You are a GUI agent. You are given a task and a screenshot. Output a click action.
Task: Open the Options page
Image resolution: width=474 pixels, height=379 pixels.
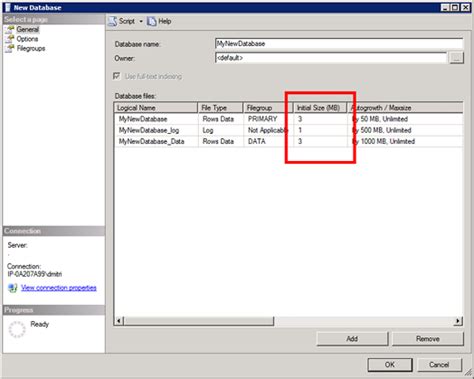27,39
